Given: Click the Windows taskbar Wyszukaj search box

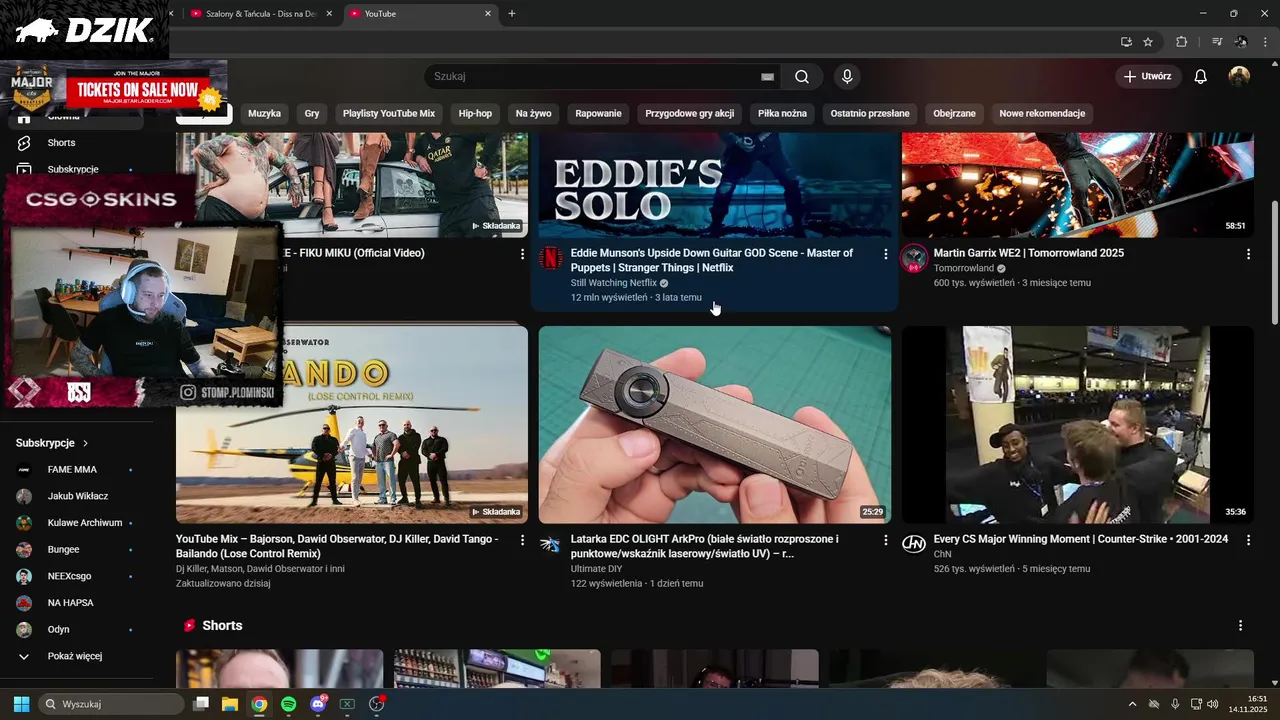Looking at the screenshot, I should [111, 704].
